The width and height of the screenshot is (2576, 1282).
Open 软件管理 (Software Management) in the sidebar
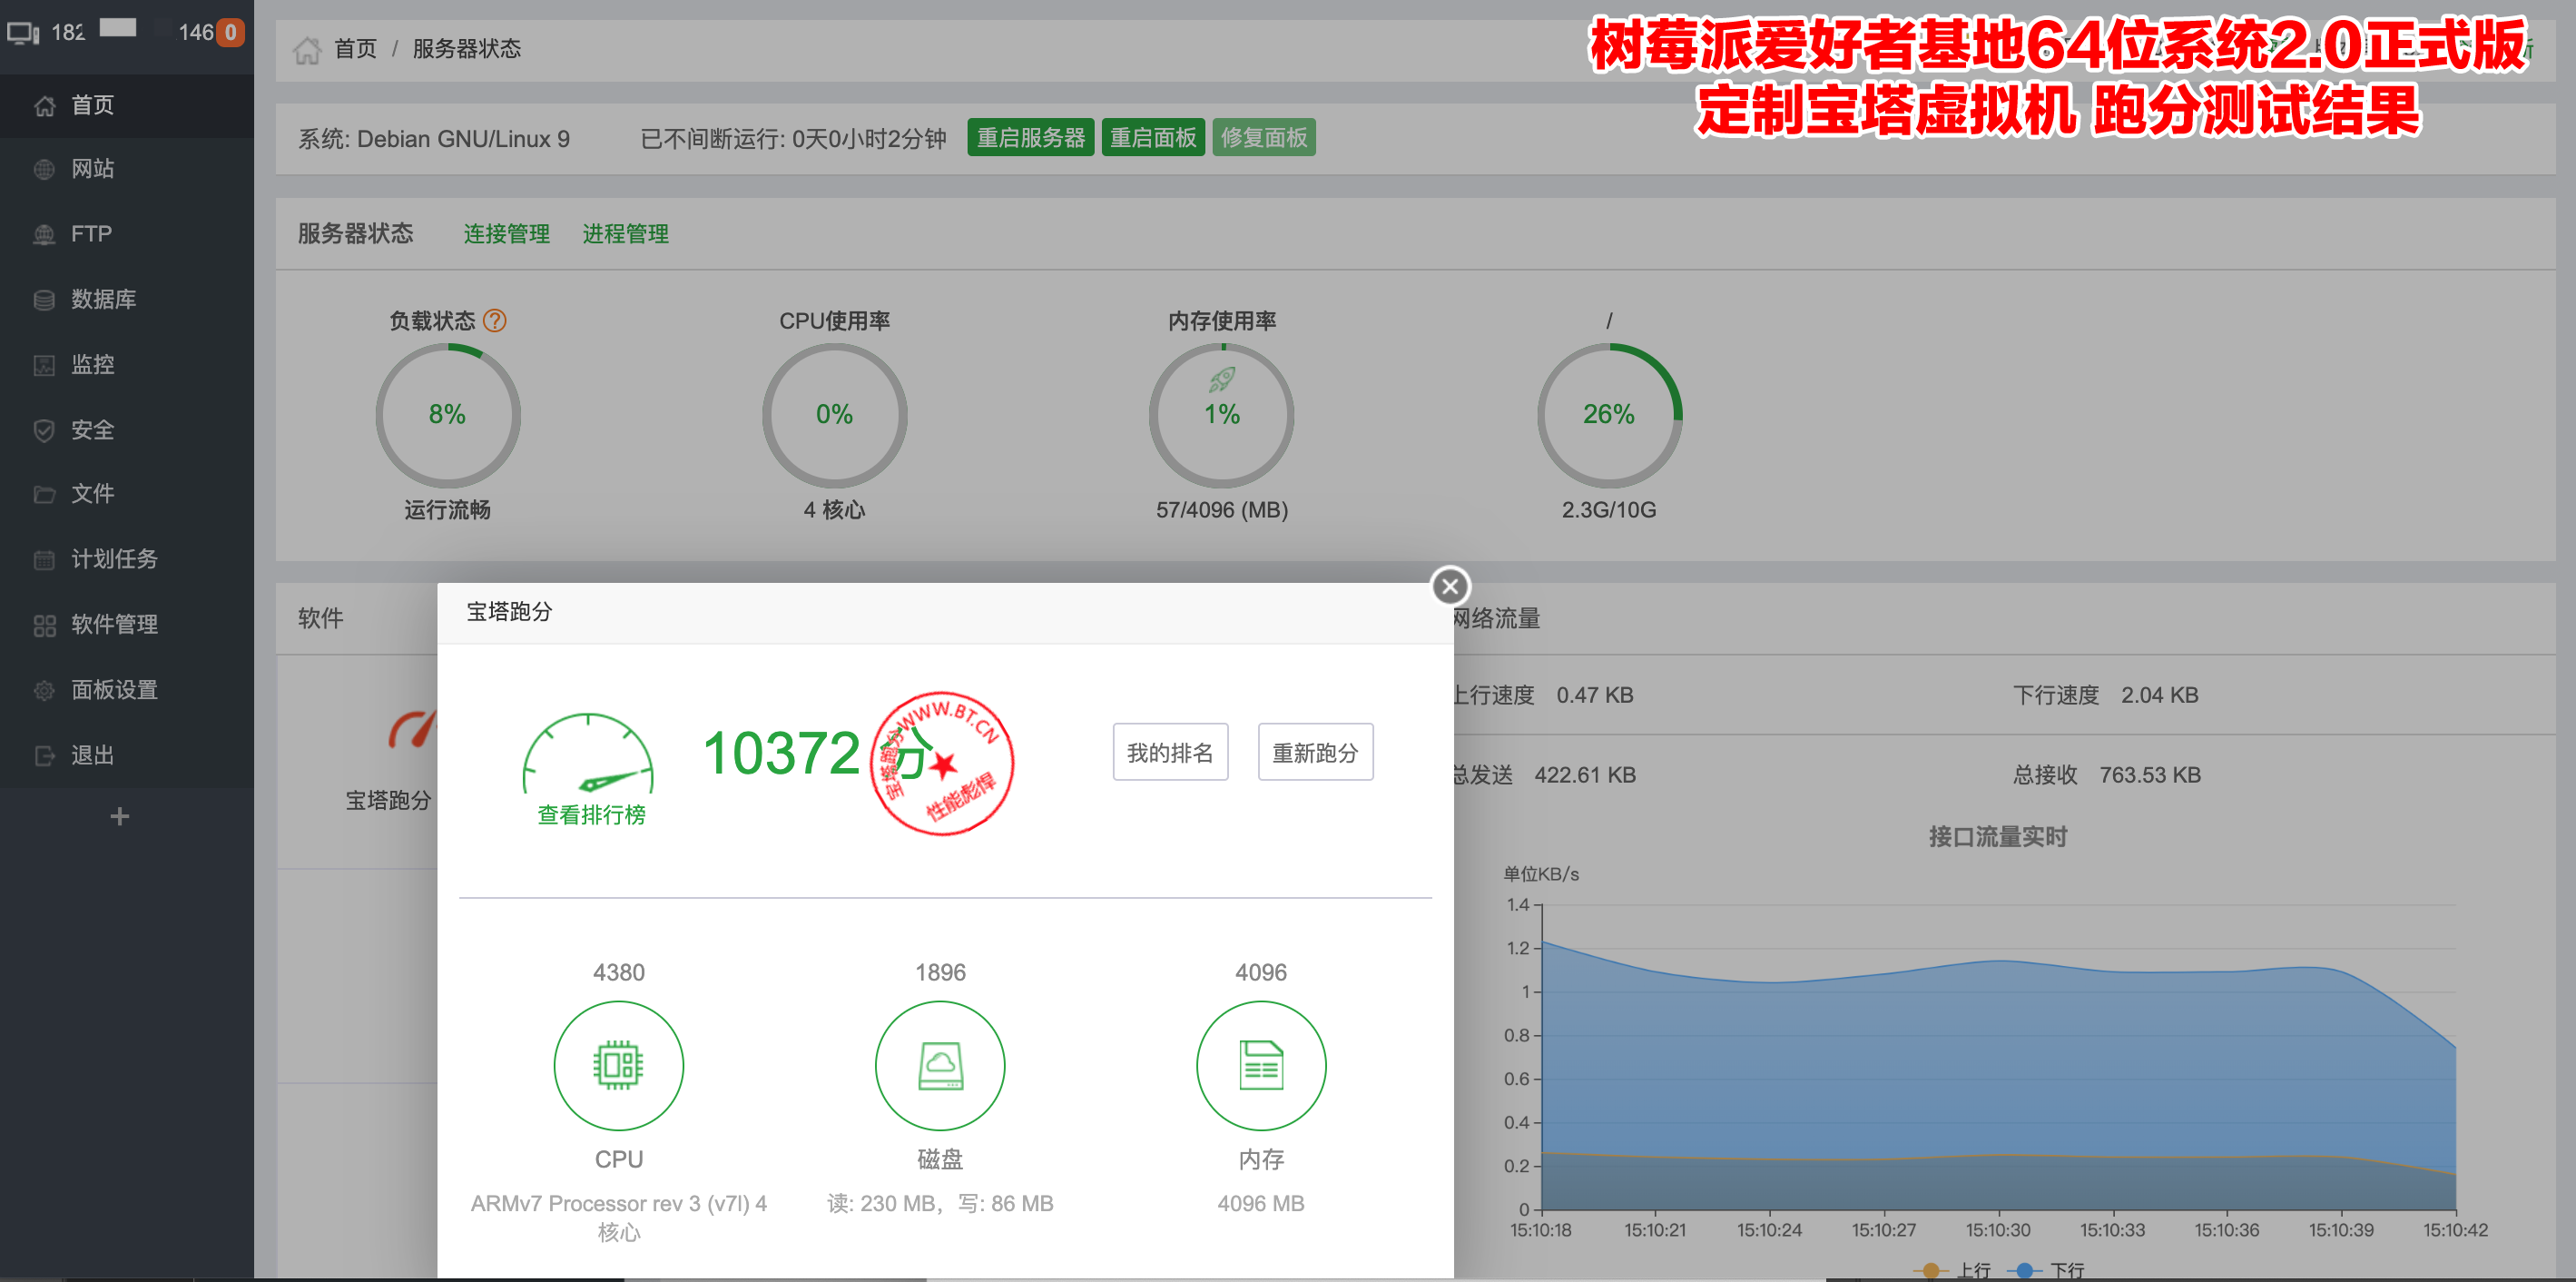tap(114, 624)
